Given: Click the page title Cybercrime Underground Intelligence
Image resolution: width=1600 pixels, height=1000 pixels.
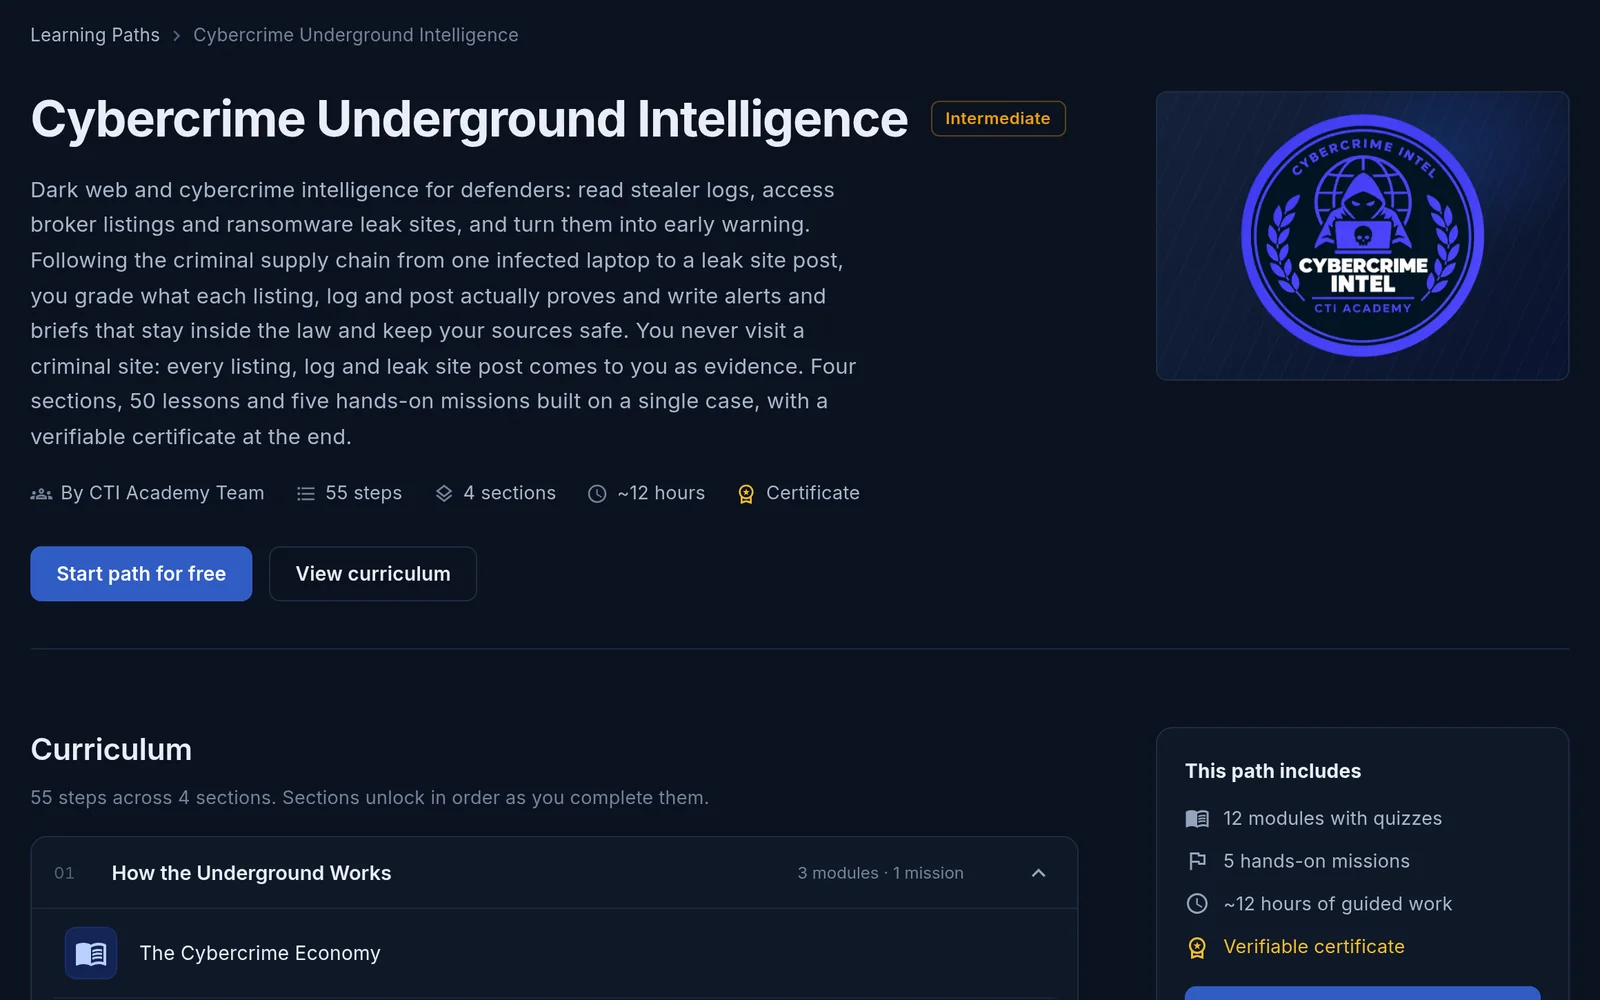Looking at the screenshot, I should tap(469, 119).
